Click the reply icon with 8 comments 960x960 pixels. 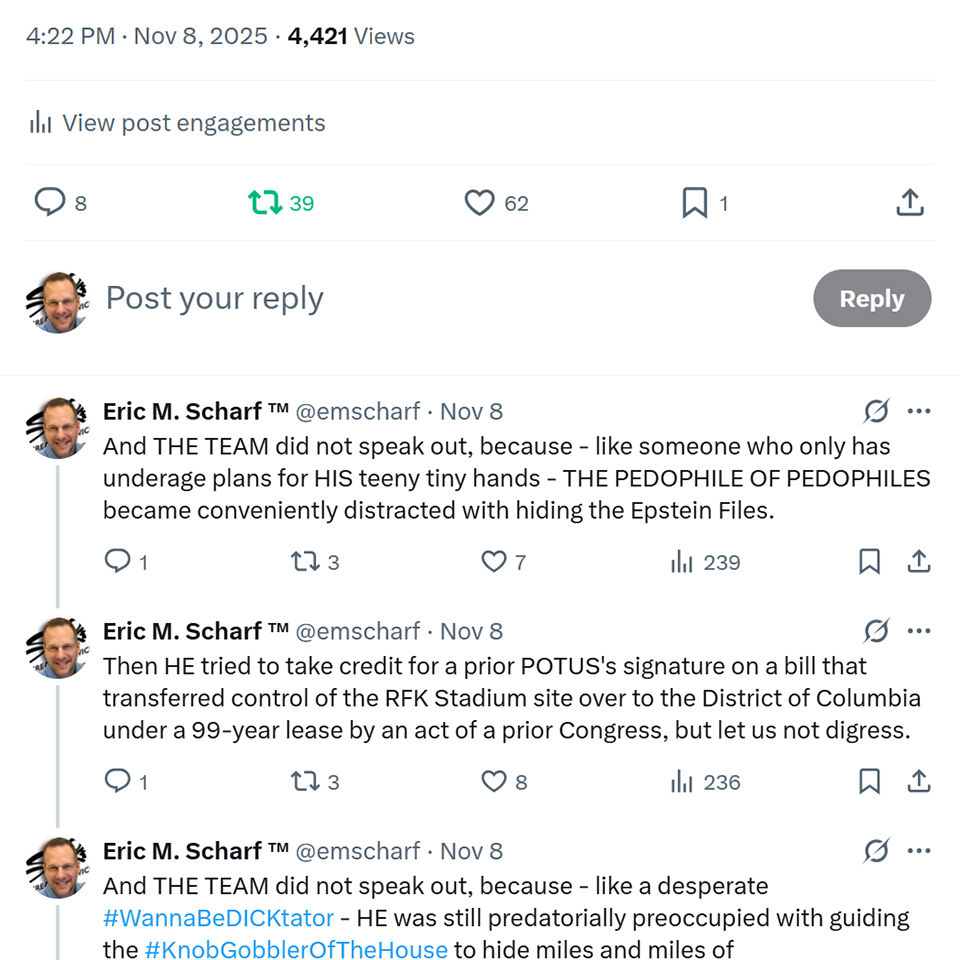tap(50, 203)
